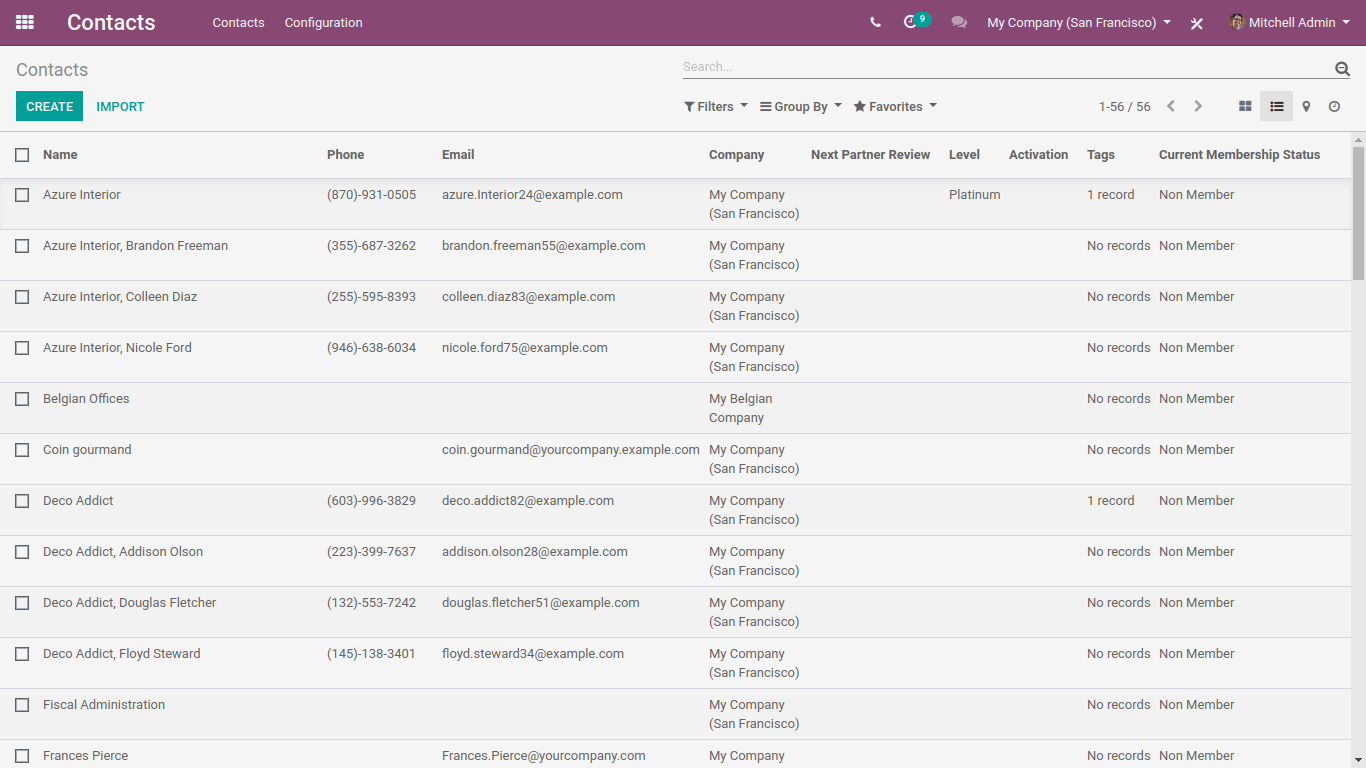Viewport: 1366px width, 768px height.
Task: Open the apps grid menu icon
Action: [x=25, y=22]
